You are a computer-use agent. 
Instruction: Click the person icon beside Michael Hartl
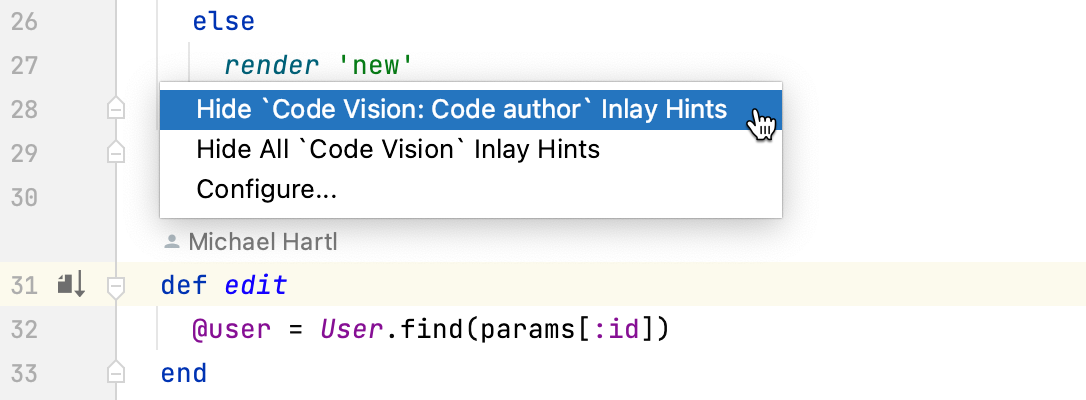coord(172,241)
